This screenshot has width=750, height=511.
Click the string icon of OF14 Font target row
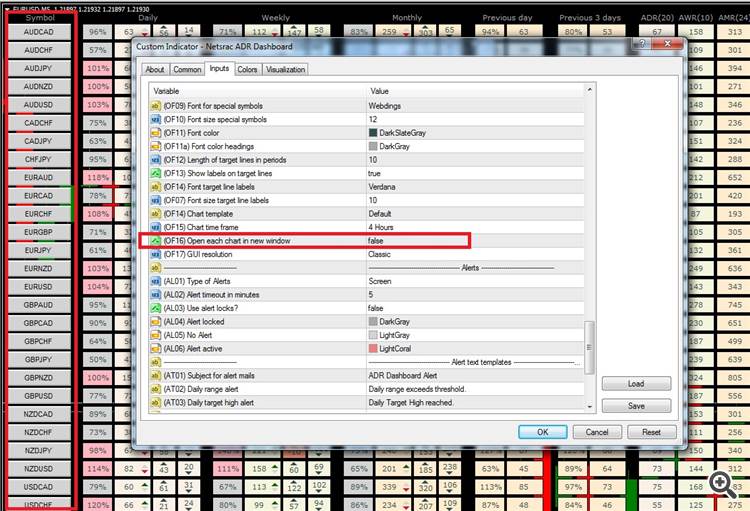pyautogui.click(x=155, y=187)
